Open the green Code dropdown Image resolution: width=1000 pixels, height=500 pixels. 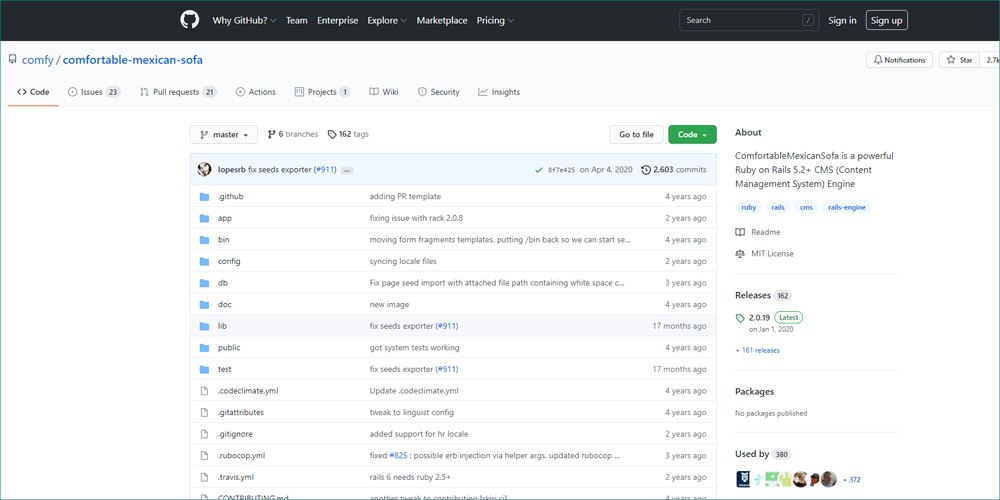point(692,135)
